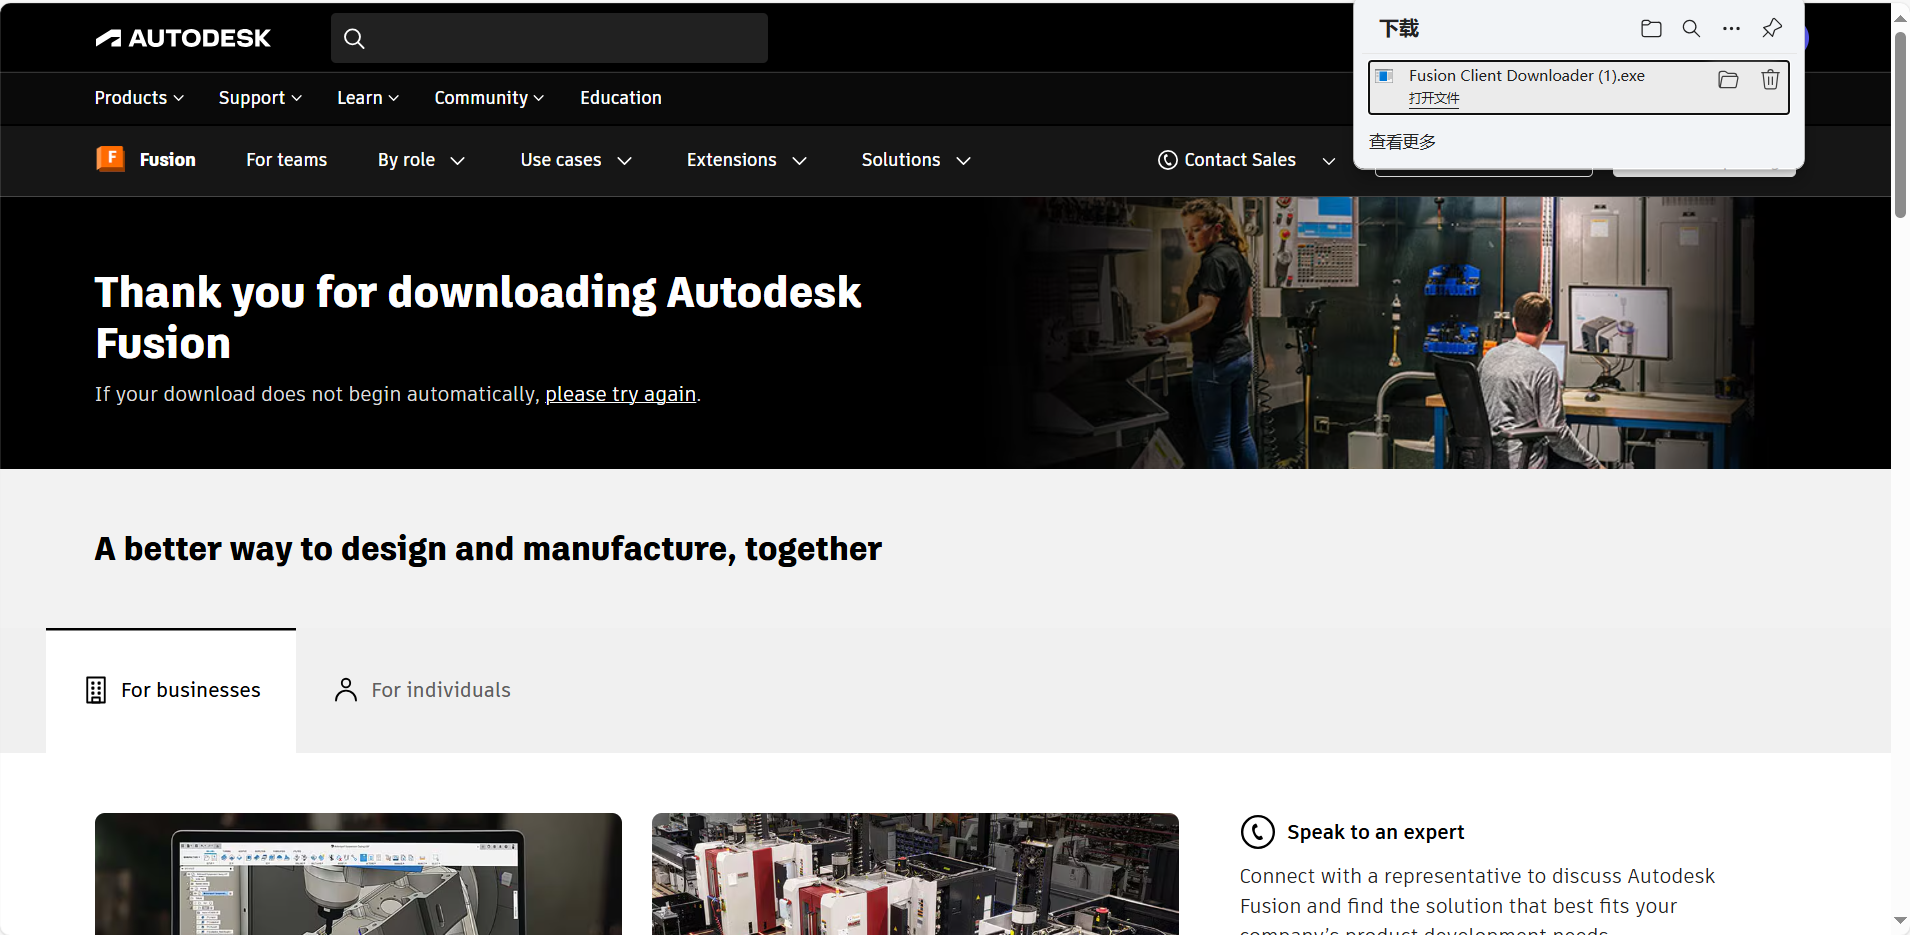Select the For businesses tab
Image resolution: width=1910 pixels, height=935 pixels.
click(x=172, y=690)
